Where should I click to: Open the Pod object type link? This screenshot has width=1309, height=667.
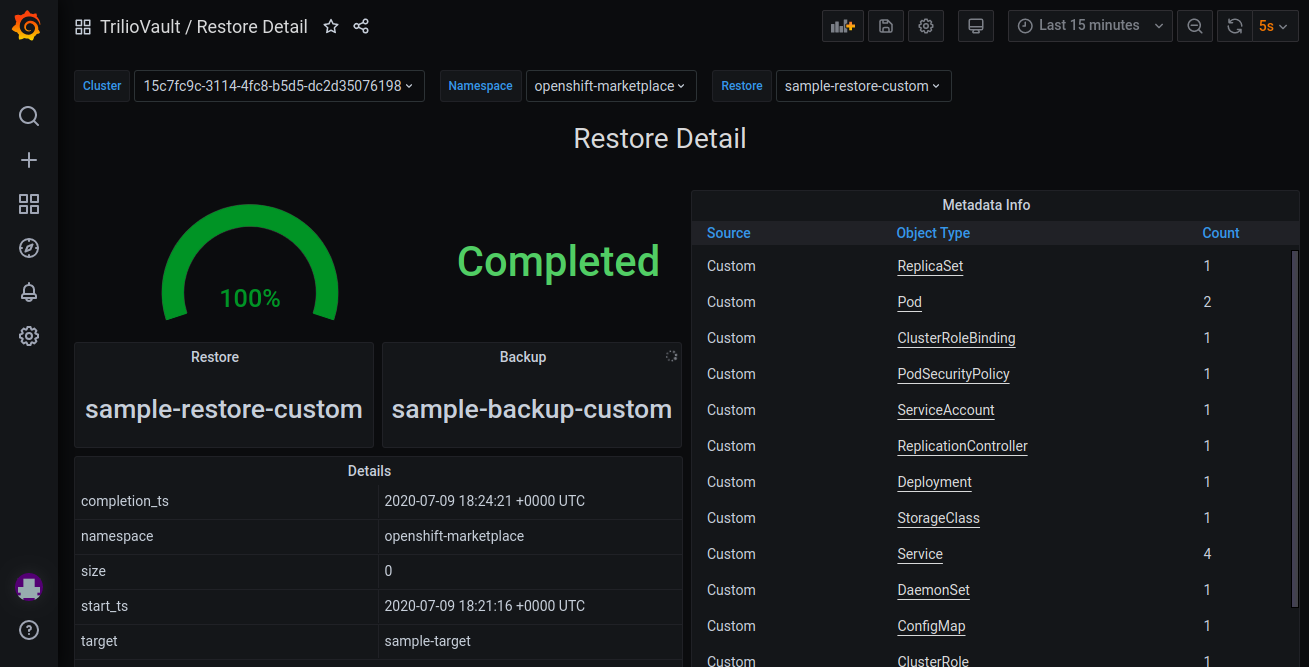pyautogui.click(x=909, y=302)
